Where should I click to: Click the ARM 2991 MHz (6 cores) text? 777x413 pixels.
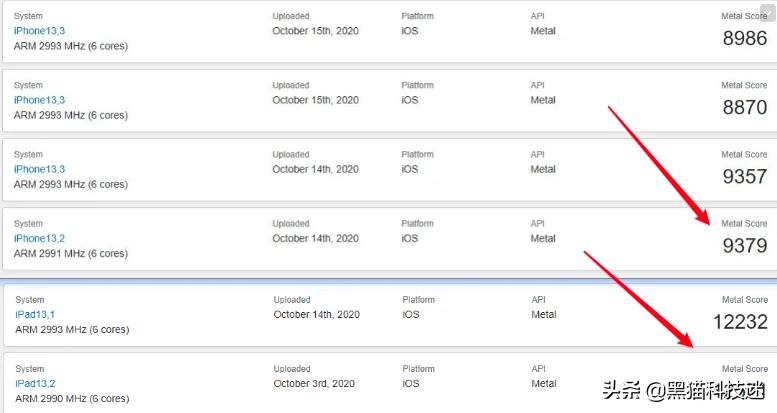point(70,253)
